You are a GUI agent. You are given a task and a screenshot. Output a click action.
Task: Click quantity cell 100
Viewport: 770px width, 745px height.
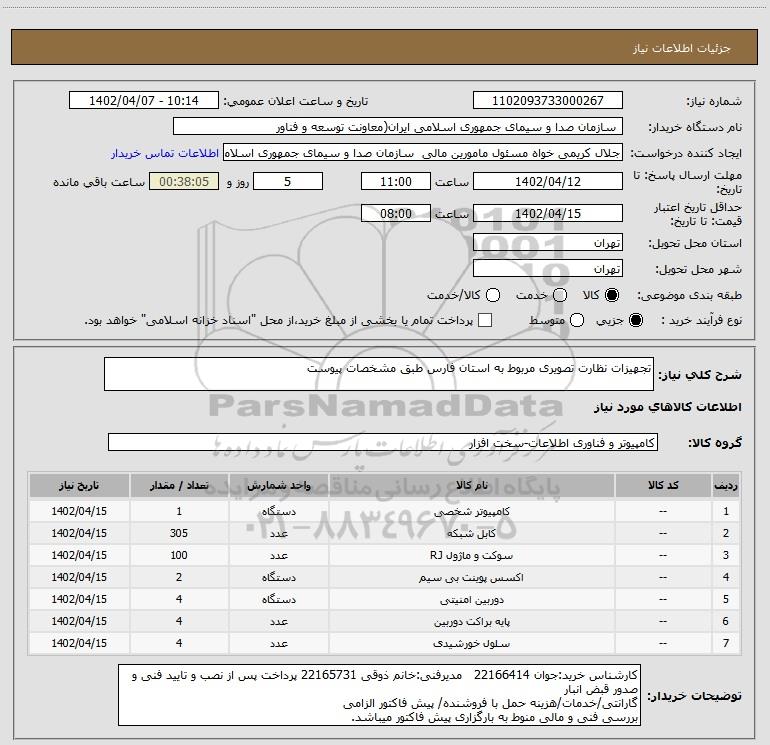point(179,555)
